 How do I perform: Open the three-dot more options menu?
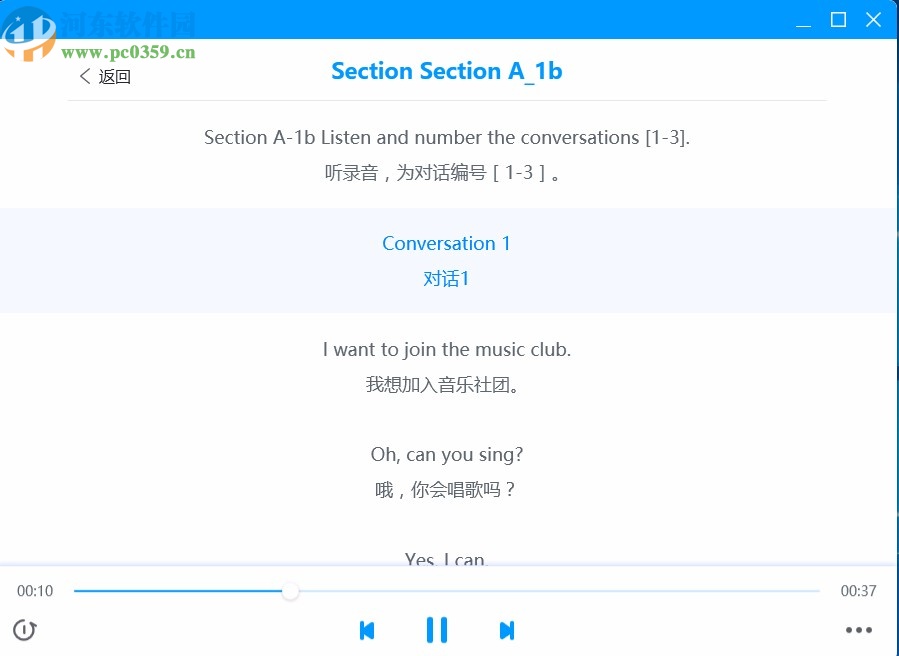click(x=858, y=630)
